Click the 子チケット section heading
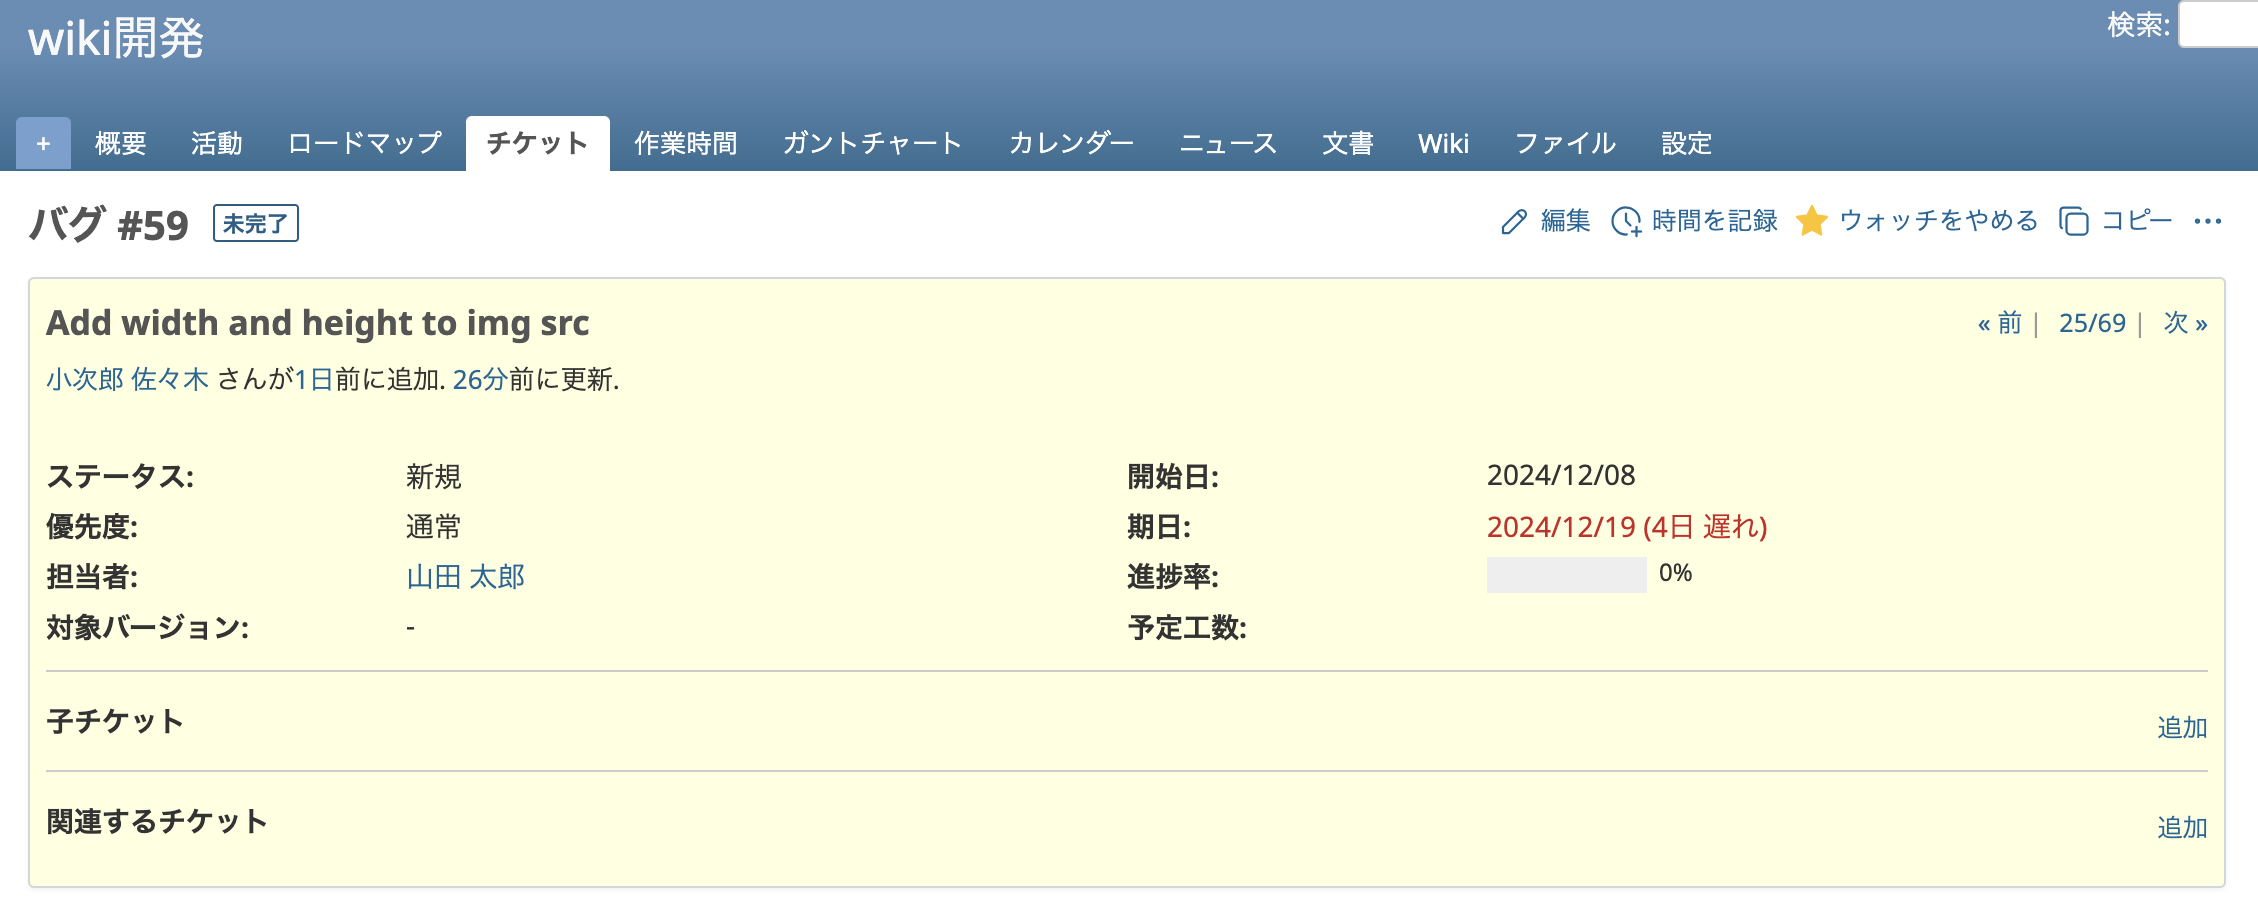2258x918 pixels. coord(115,721)
